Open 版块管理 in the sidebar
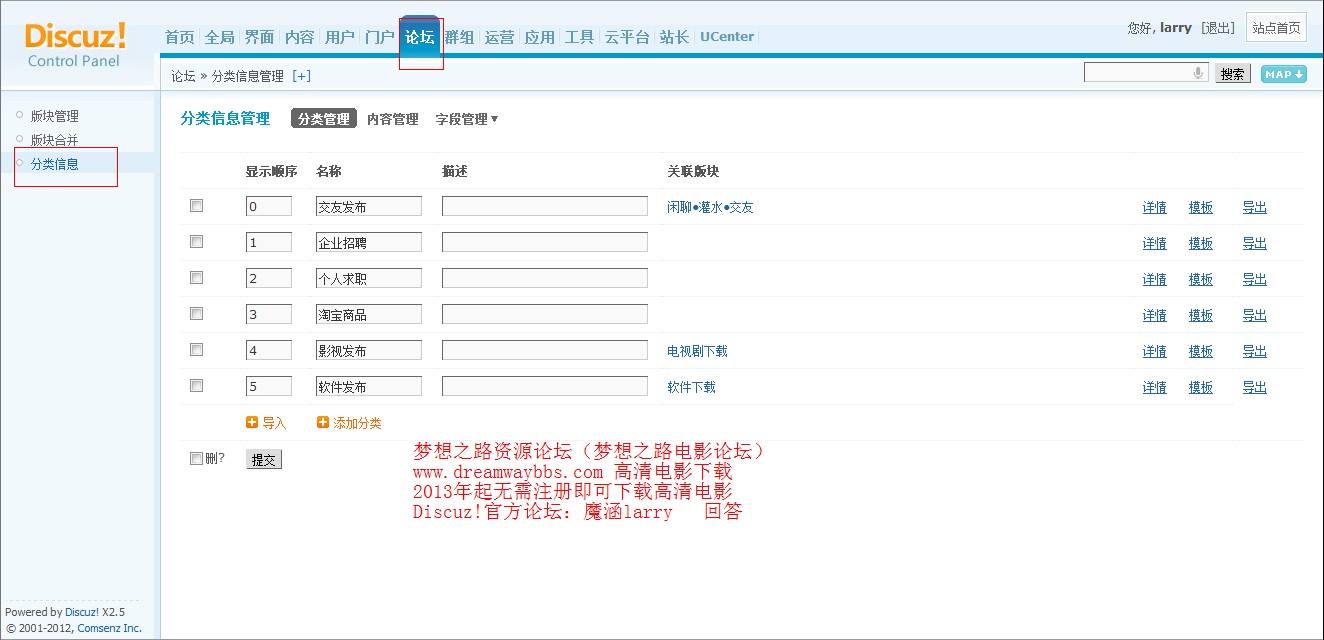1324x640 pixels. click(x=55, y=116)
